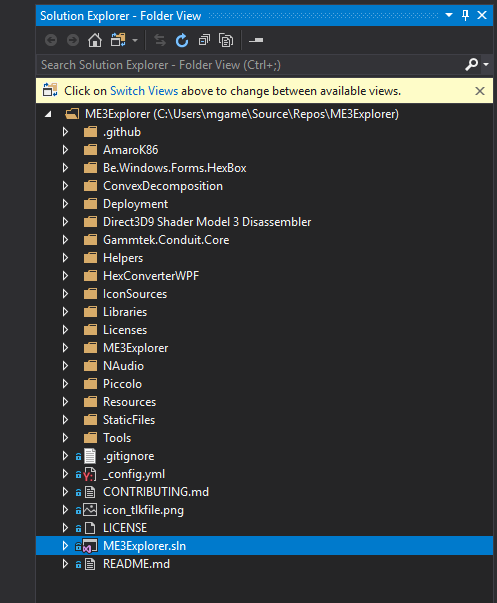Screen dimensions: 497x603
Task: Select the Piccolo folder
Action: [122, 384]
